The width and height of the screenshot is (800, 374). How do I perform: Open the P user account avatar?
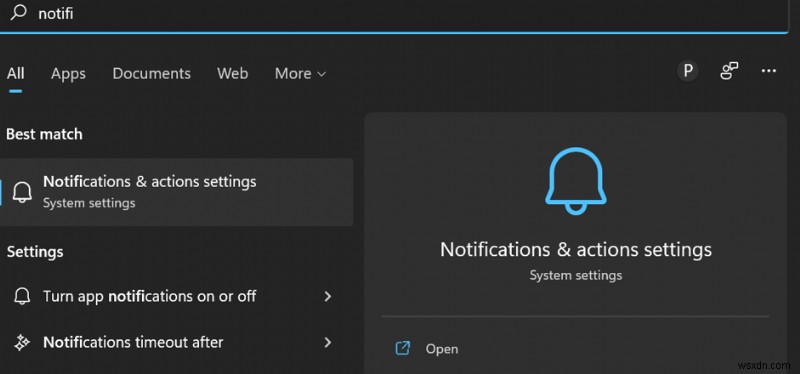pyautogui.click(x=688, y=70)
